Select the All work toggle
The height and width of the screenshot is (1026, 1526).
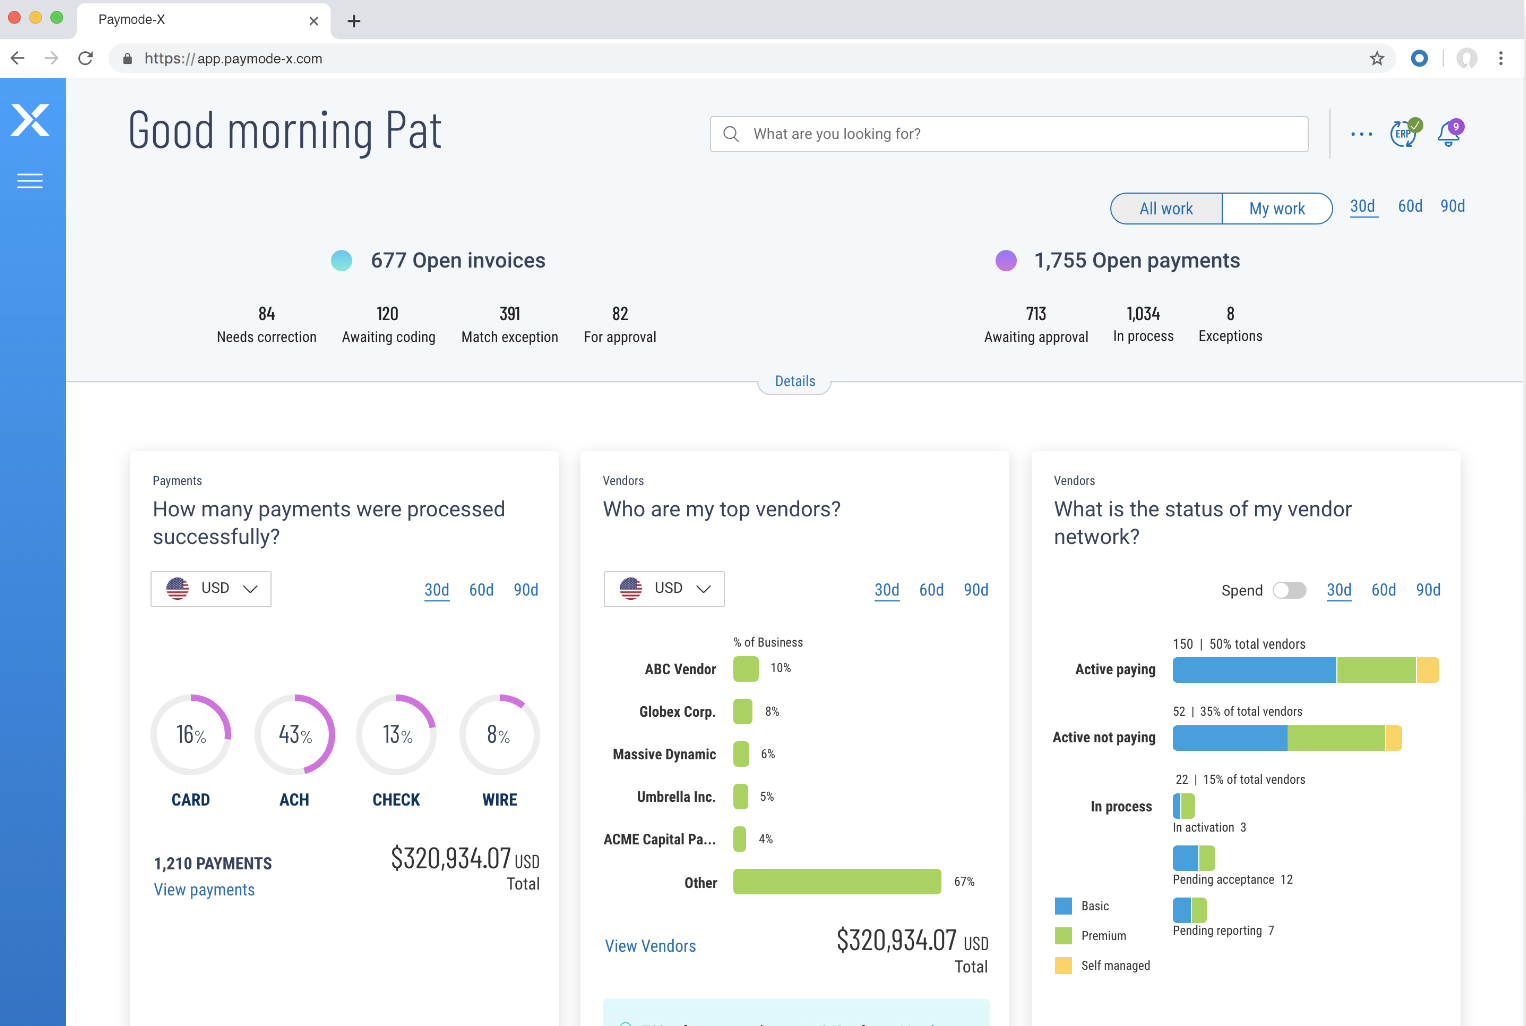[1166, 208]
